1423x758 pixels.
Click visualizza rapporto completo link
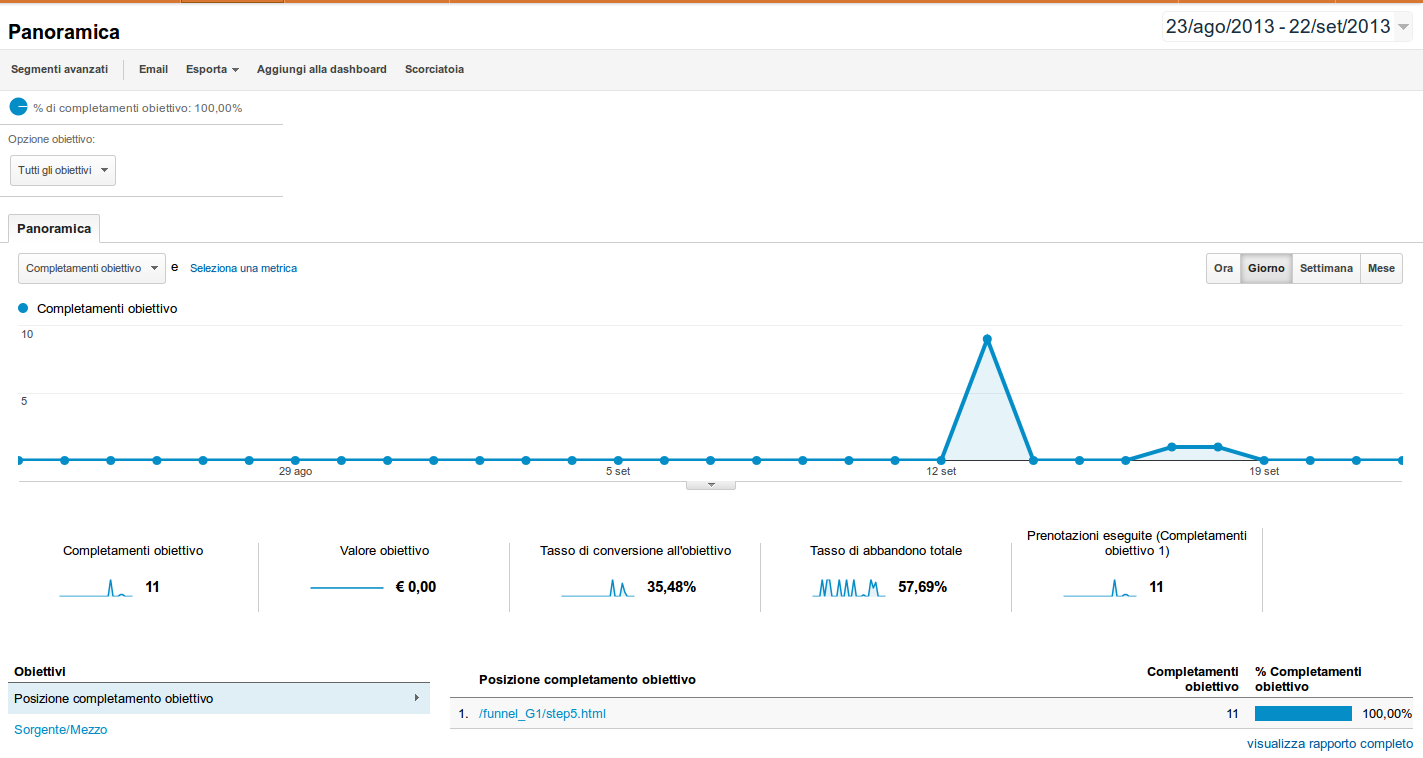[x=1329, y=744]
